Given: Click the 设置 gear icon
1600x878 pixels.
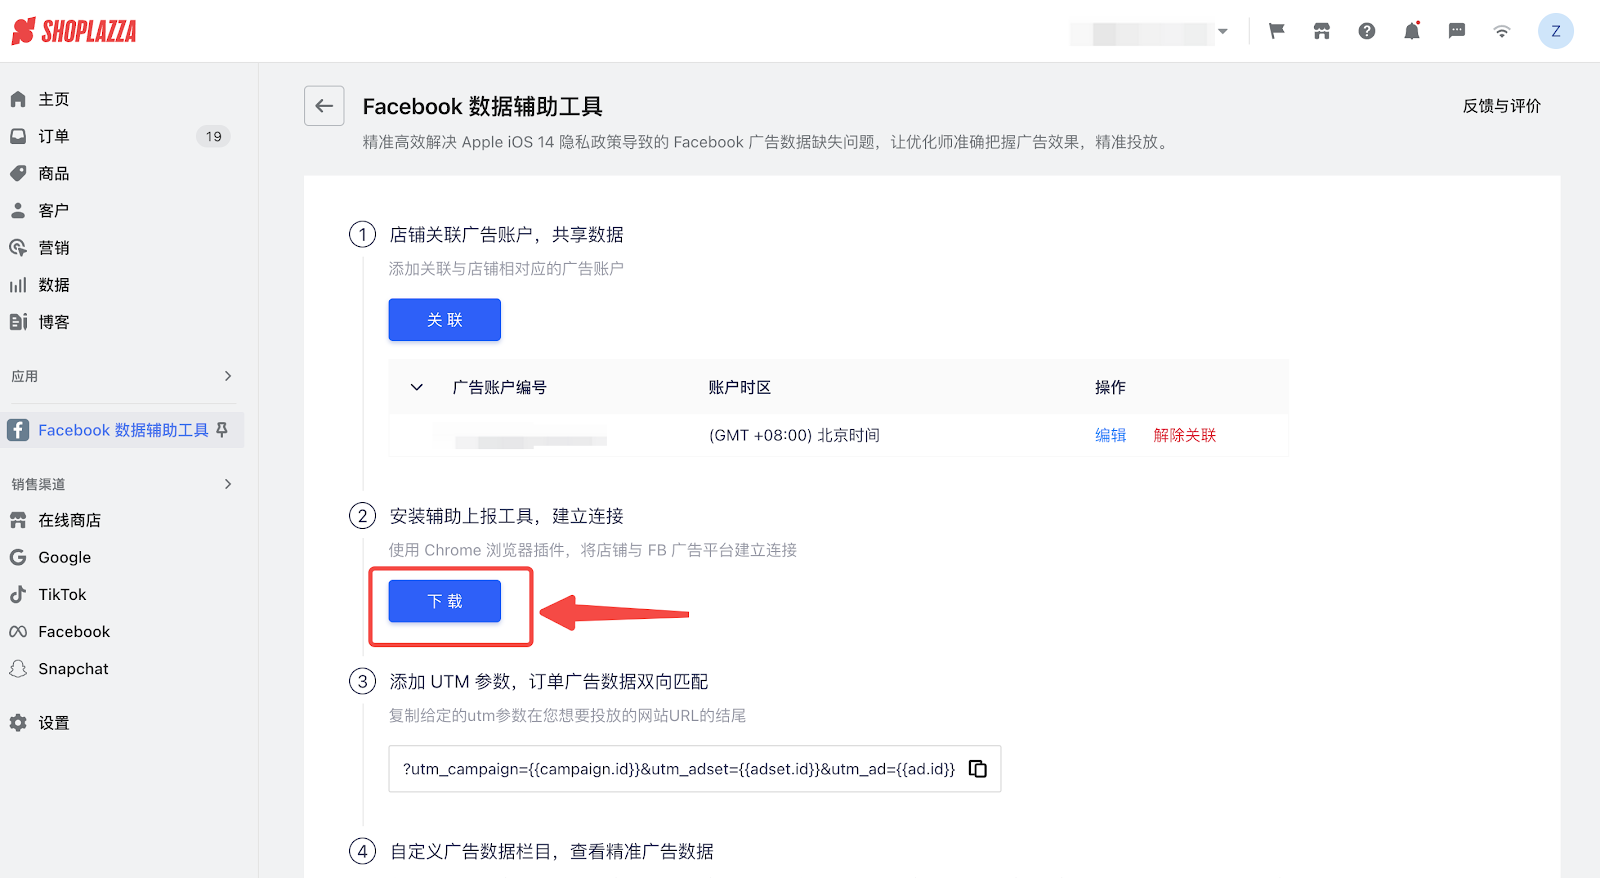Looking at the screenshot, I should (x=18, y=722).
